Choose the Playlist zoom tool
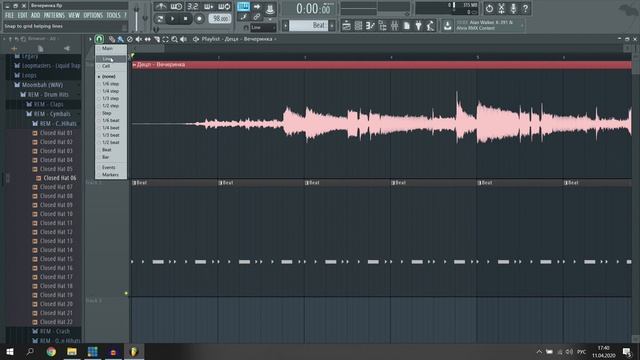The height and width of the screenshot is (360, 640). point(174,39)
